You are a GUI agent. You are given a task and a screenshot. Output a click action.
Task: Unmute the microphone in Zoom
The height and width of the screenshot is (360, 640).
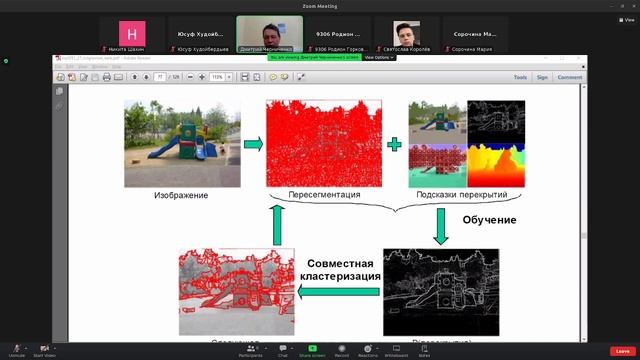pos(17,350)
